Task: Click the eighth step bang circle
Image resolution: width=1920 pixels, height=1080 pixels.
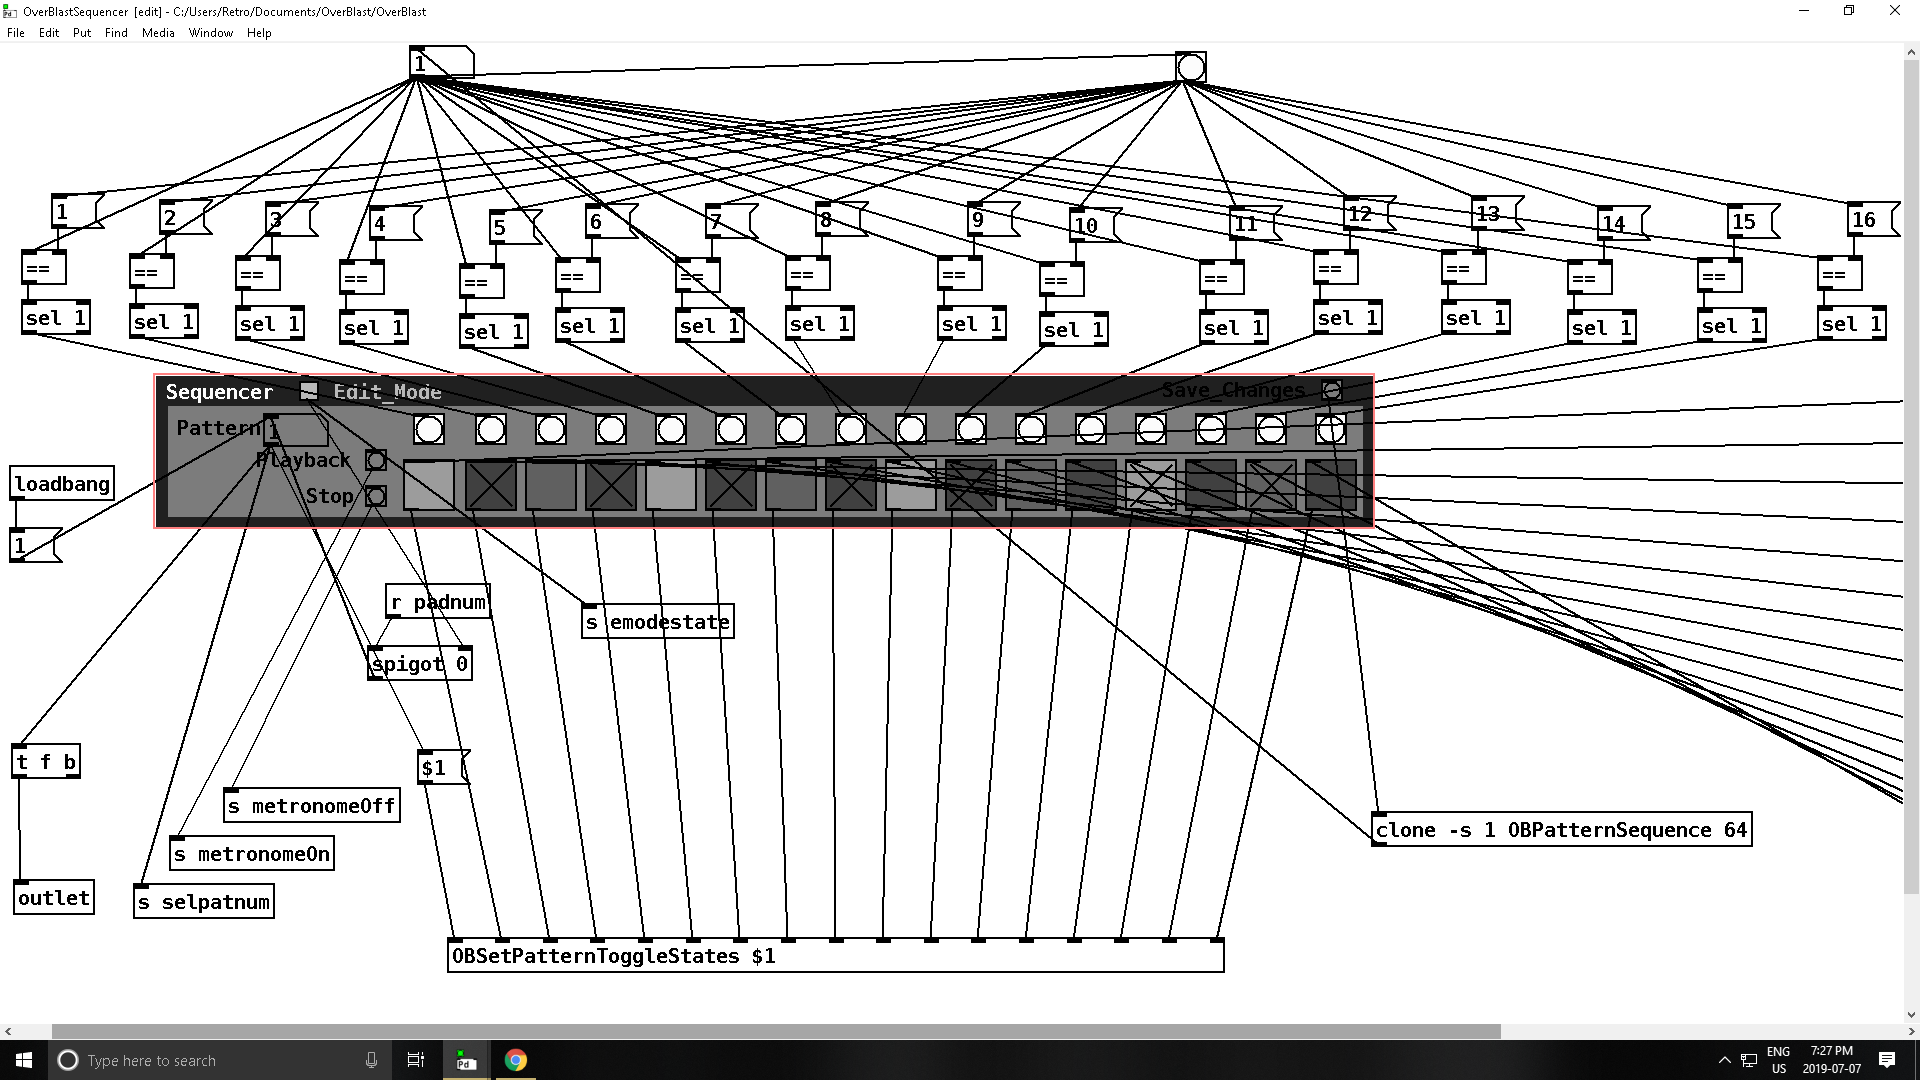Action: tap(851, 430)
